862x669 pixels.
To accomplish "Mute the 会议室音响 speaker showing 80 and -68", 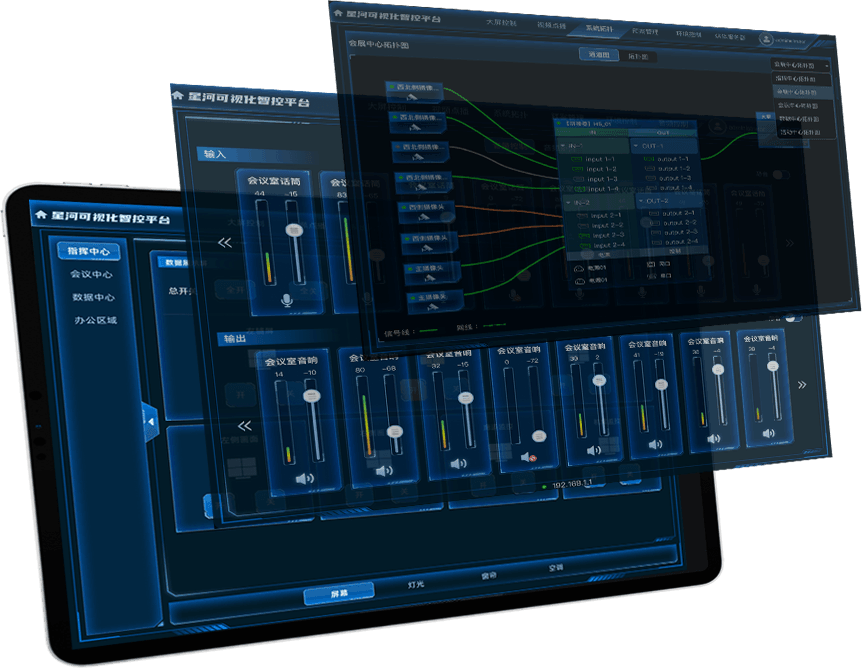I will click(x=384, y=471).
